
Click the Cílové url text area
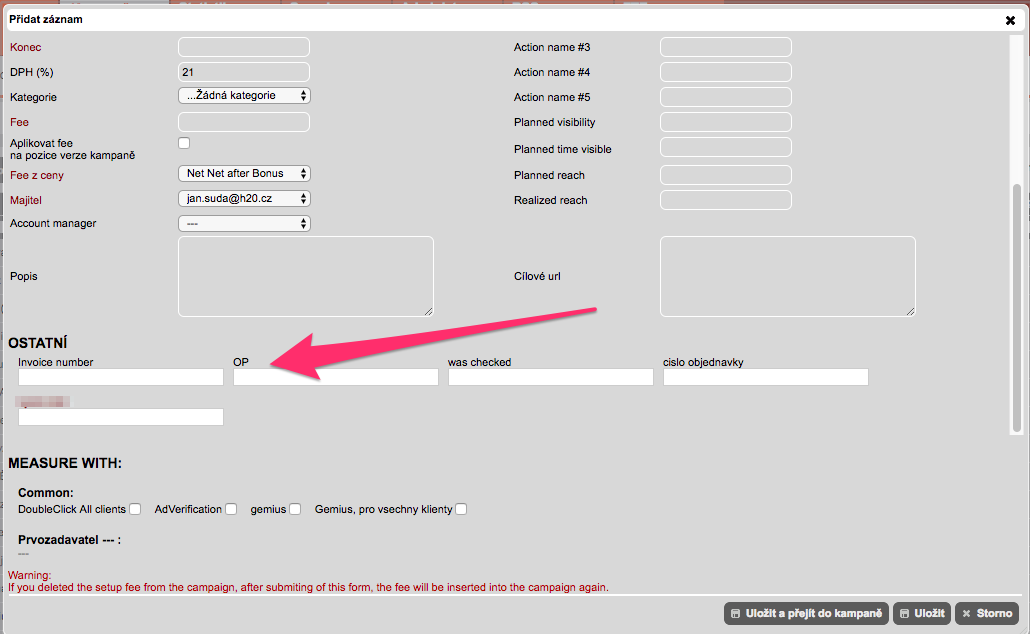pyautogui.click(x=787, y=276)
